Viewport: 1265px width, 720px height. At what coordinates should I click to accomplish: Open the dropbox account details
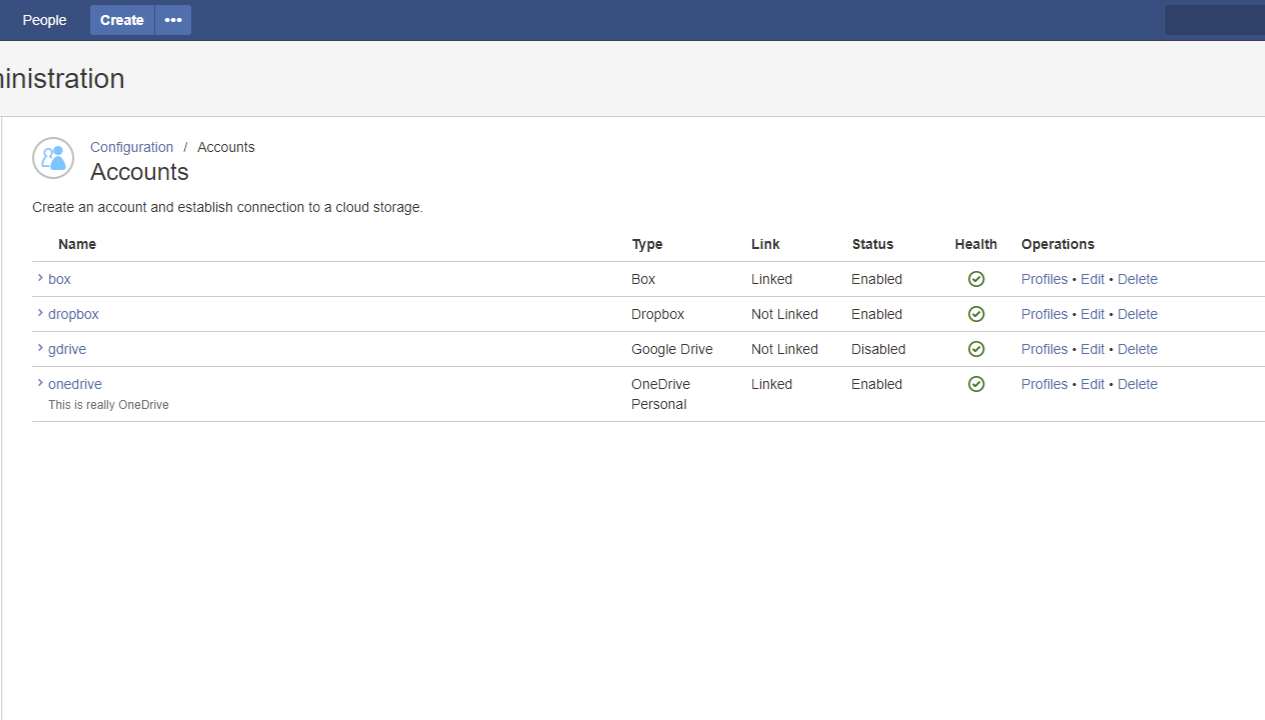tap(73, 314)
